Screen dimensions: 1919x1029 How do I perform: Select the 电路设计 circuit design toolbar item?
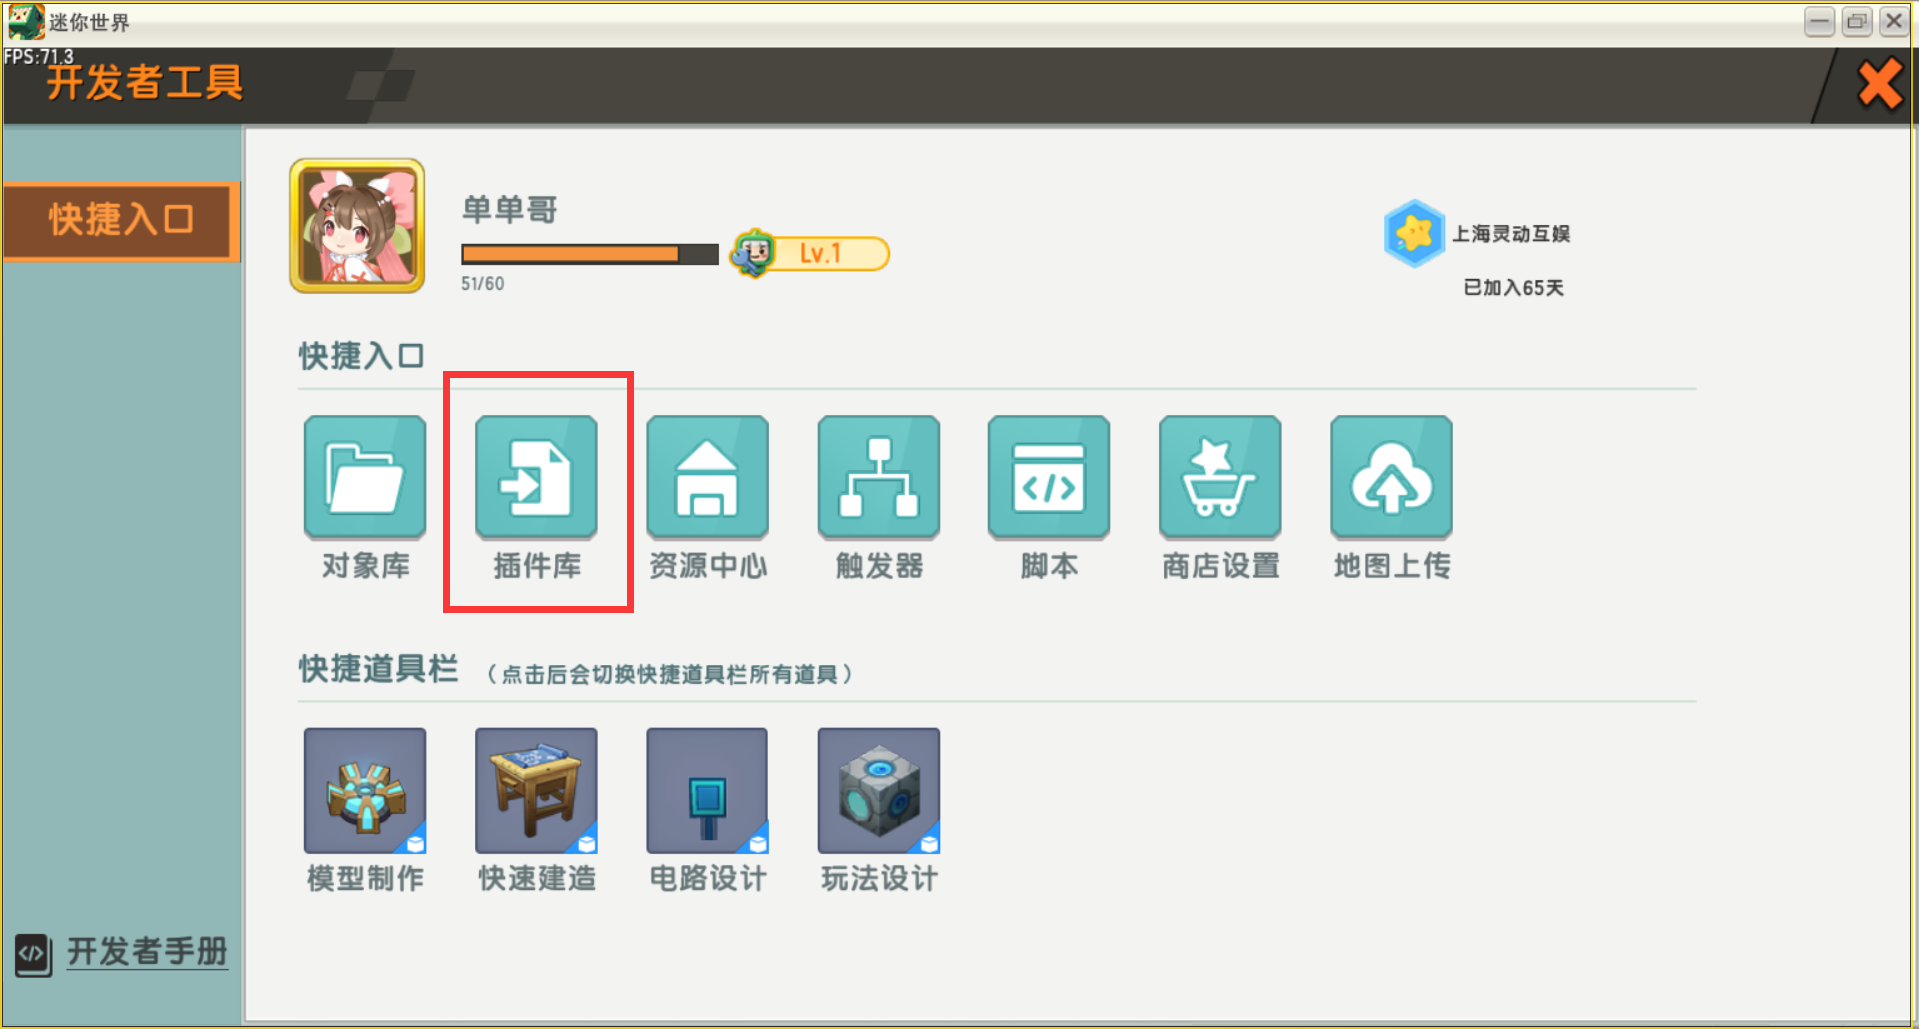pos(707,790)
